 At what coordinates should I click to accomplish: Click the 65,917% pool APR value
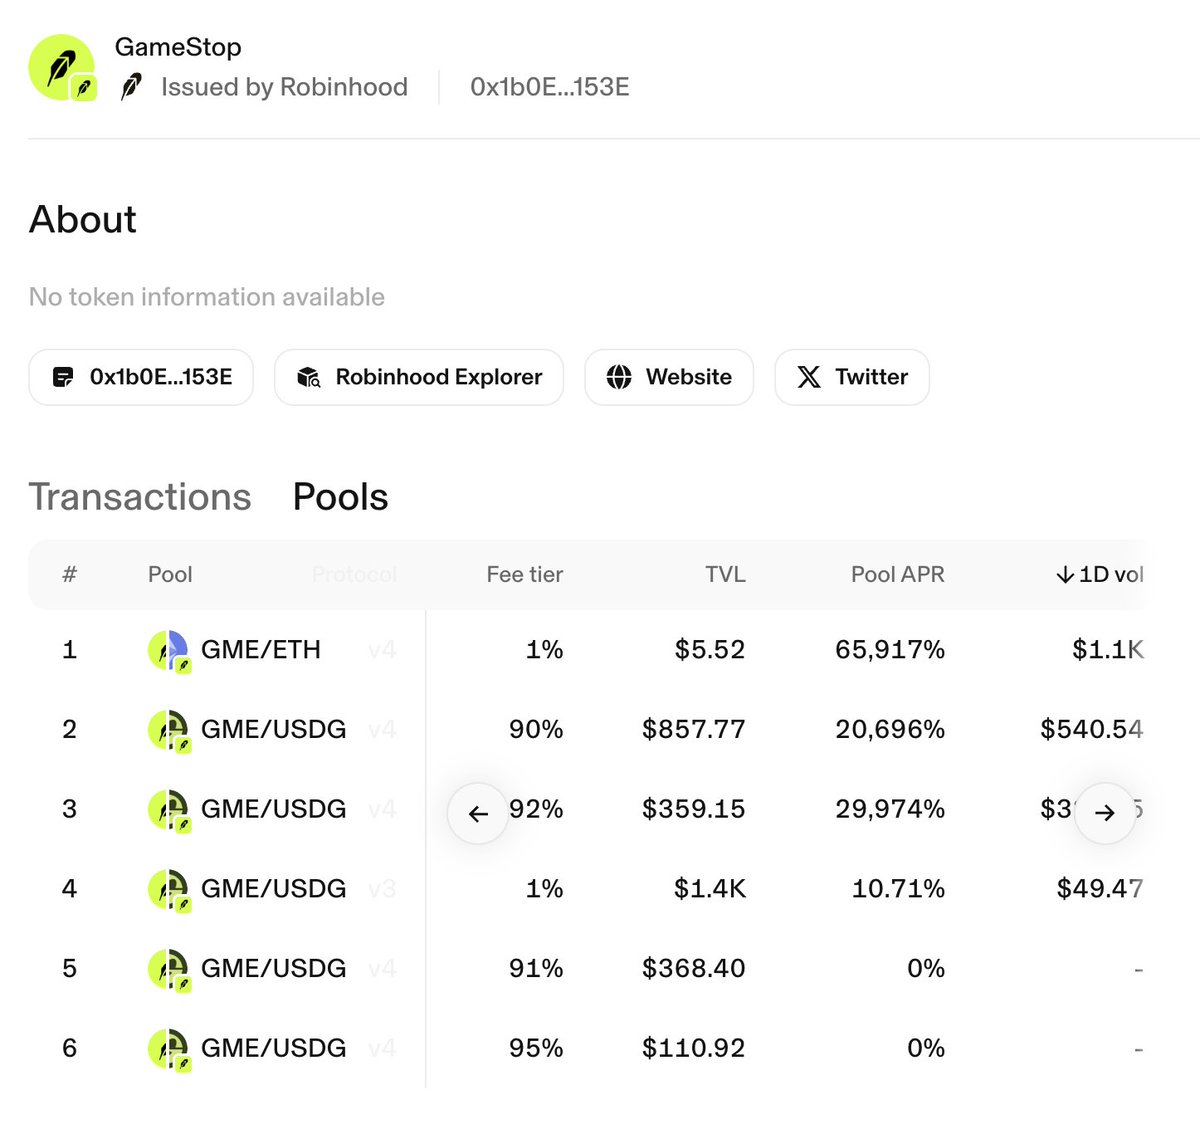890,650
